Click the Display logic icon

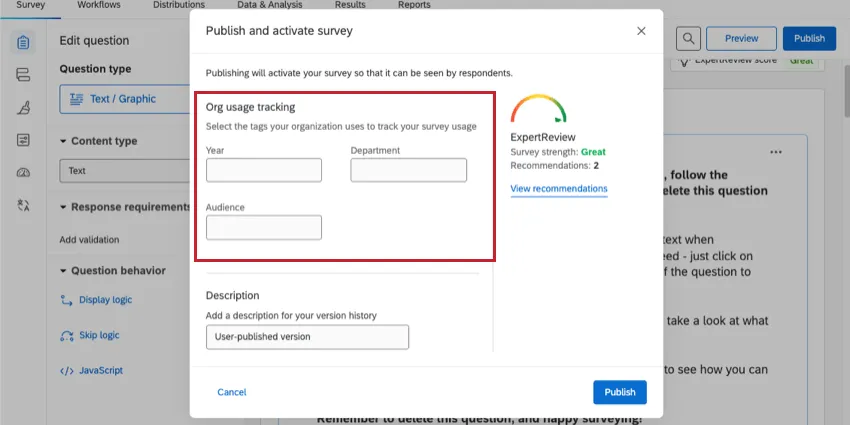66,300
